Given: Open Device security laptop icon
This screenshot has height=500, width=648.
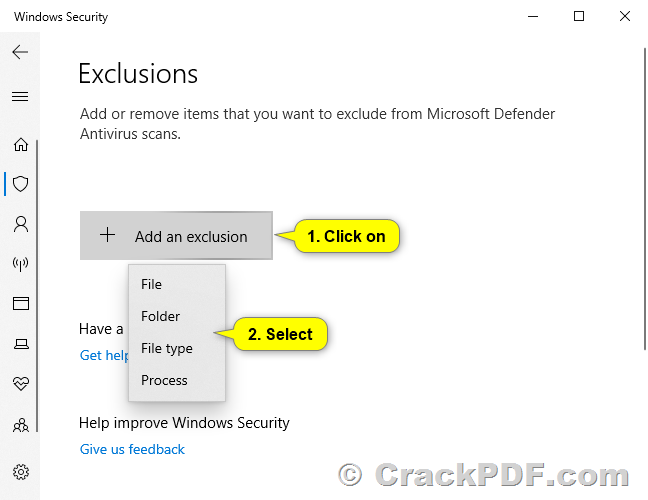Looking at the screenshot, I should (x=21, y=344).
